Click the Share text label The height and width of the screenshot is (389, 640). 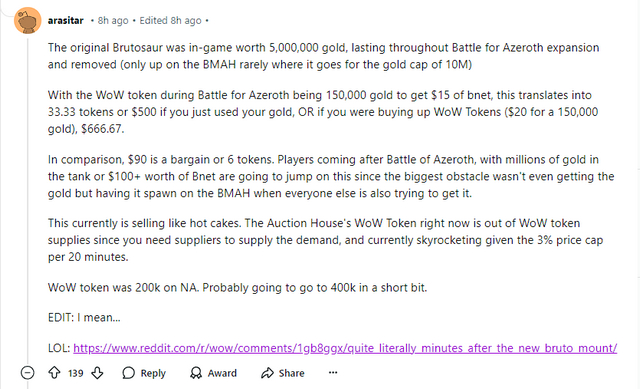coord(291,373)
